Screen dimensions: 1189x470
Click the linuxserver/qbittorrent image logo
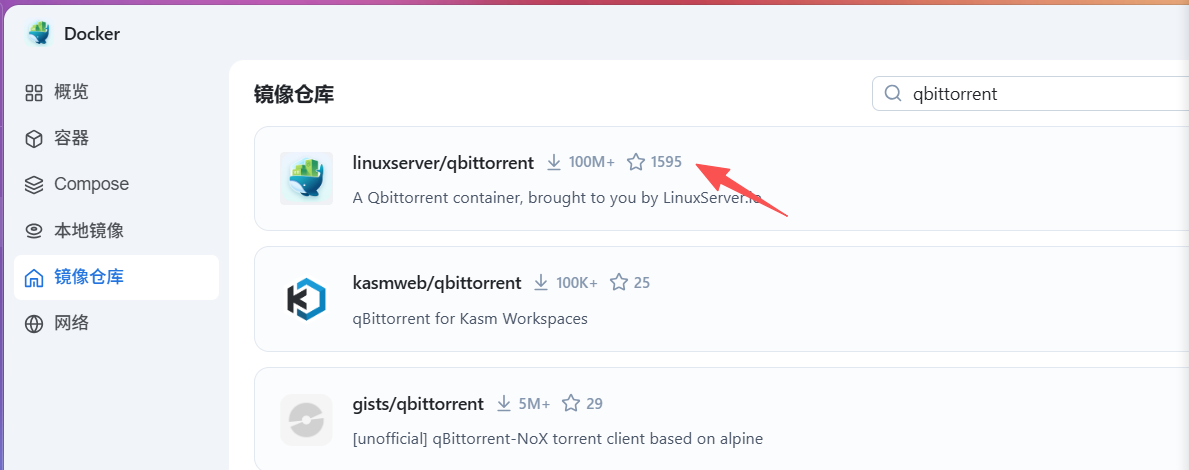306,179
